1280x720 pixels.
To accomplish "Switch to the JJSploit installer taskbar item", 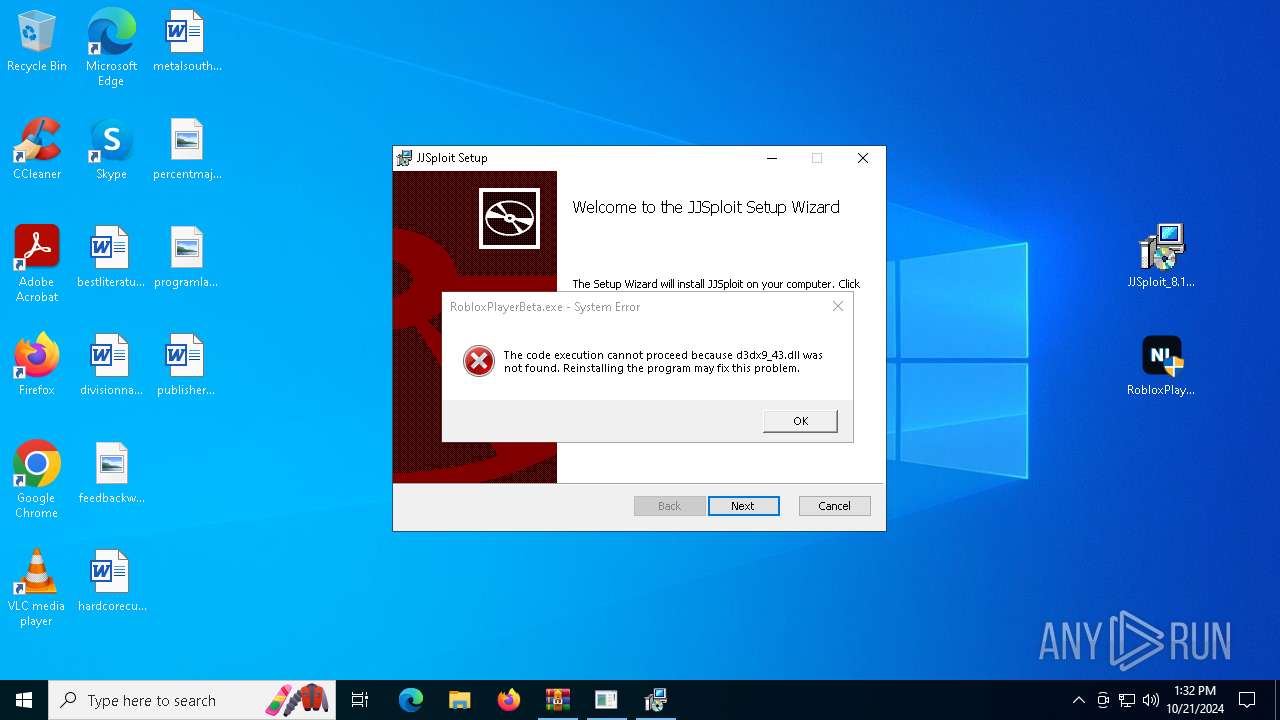I will click(655, 700).
